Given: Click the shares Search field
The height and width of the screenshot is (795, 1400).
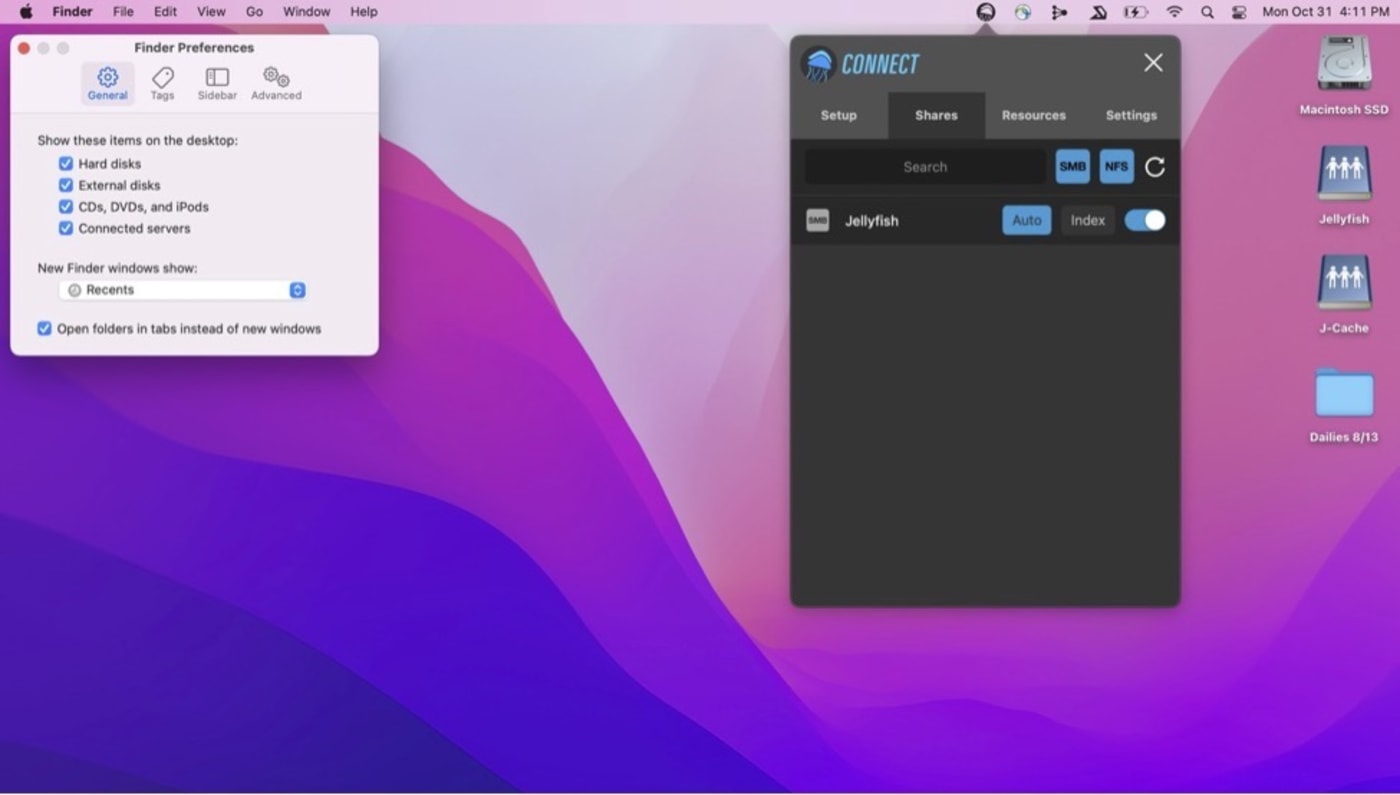Looking at the screenshot, I should [925, 167].
